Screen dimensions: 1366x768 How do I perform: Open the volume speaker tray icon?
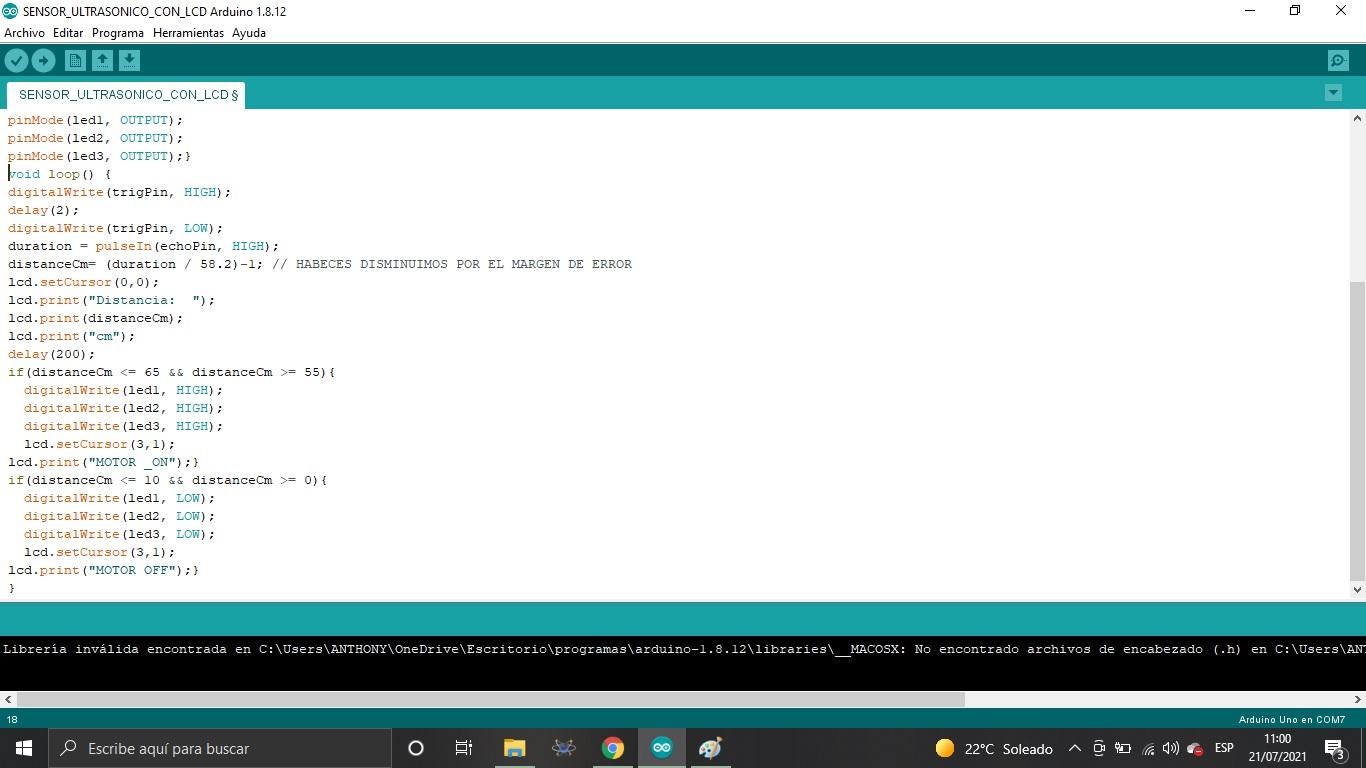(1170, 748)
